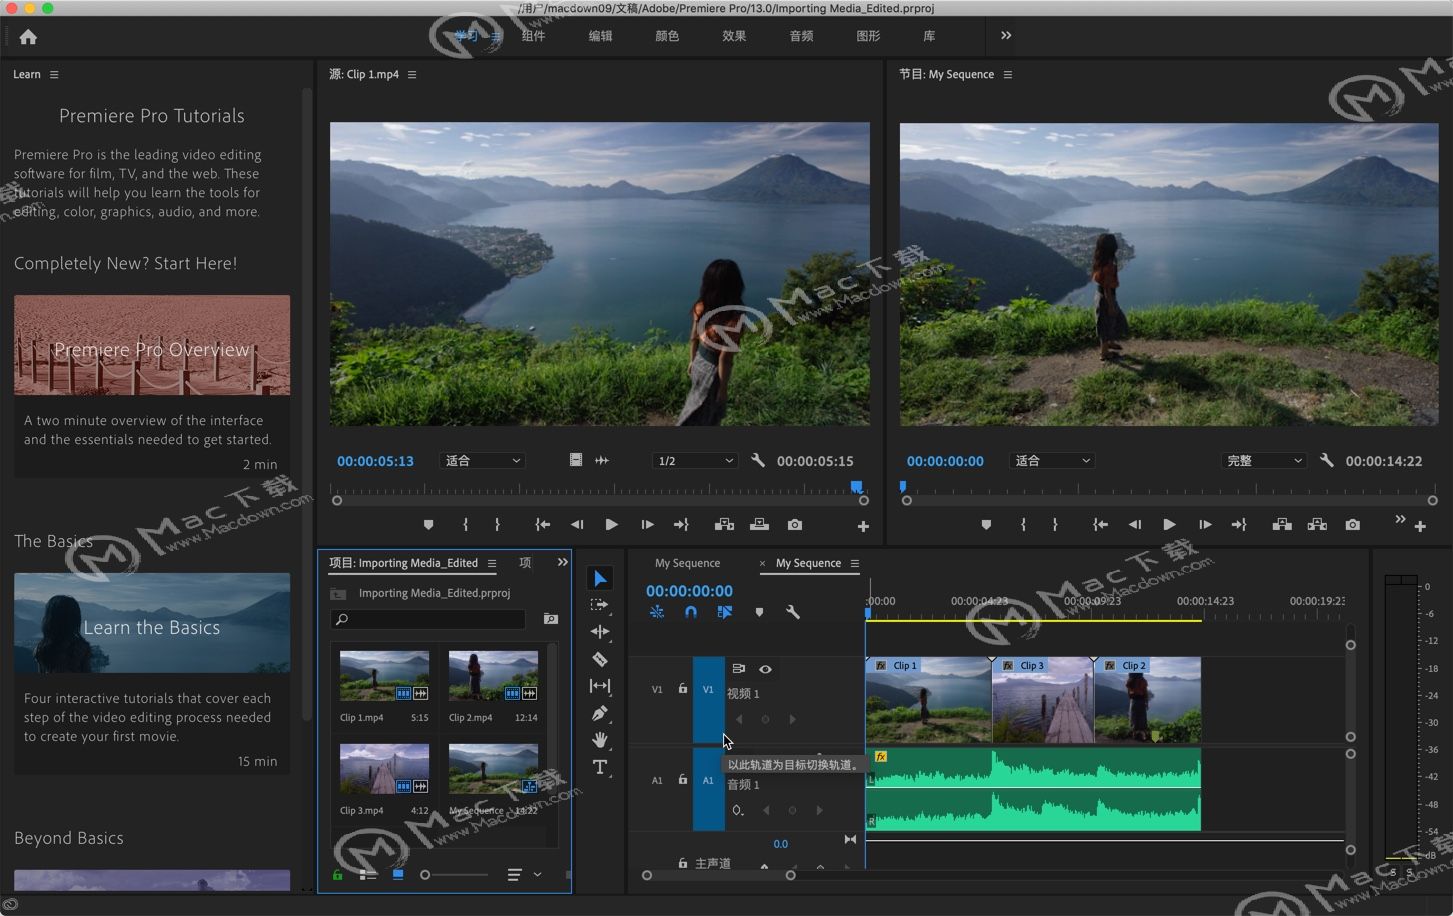Export frame from program monitor camera icon

1352,525
